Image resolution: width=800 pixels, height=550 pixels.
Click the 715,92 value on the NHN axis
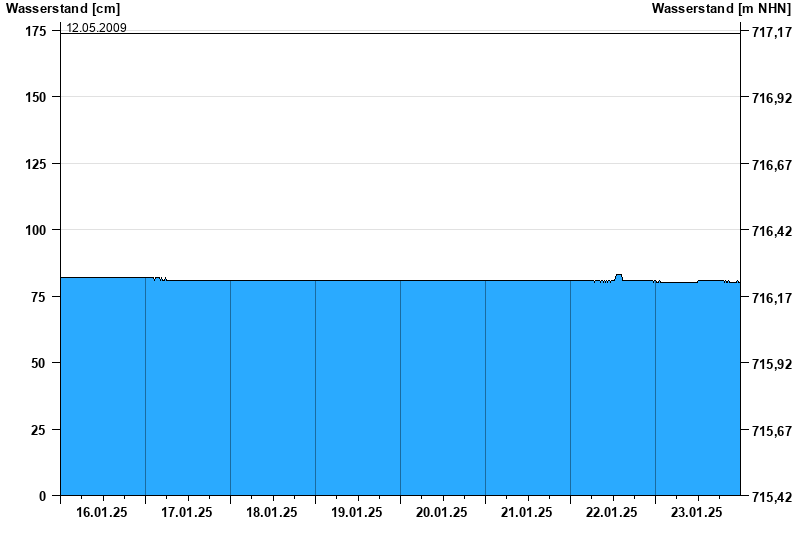(772, 364)
